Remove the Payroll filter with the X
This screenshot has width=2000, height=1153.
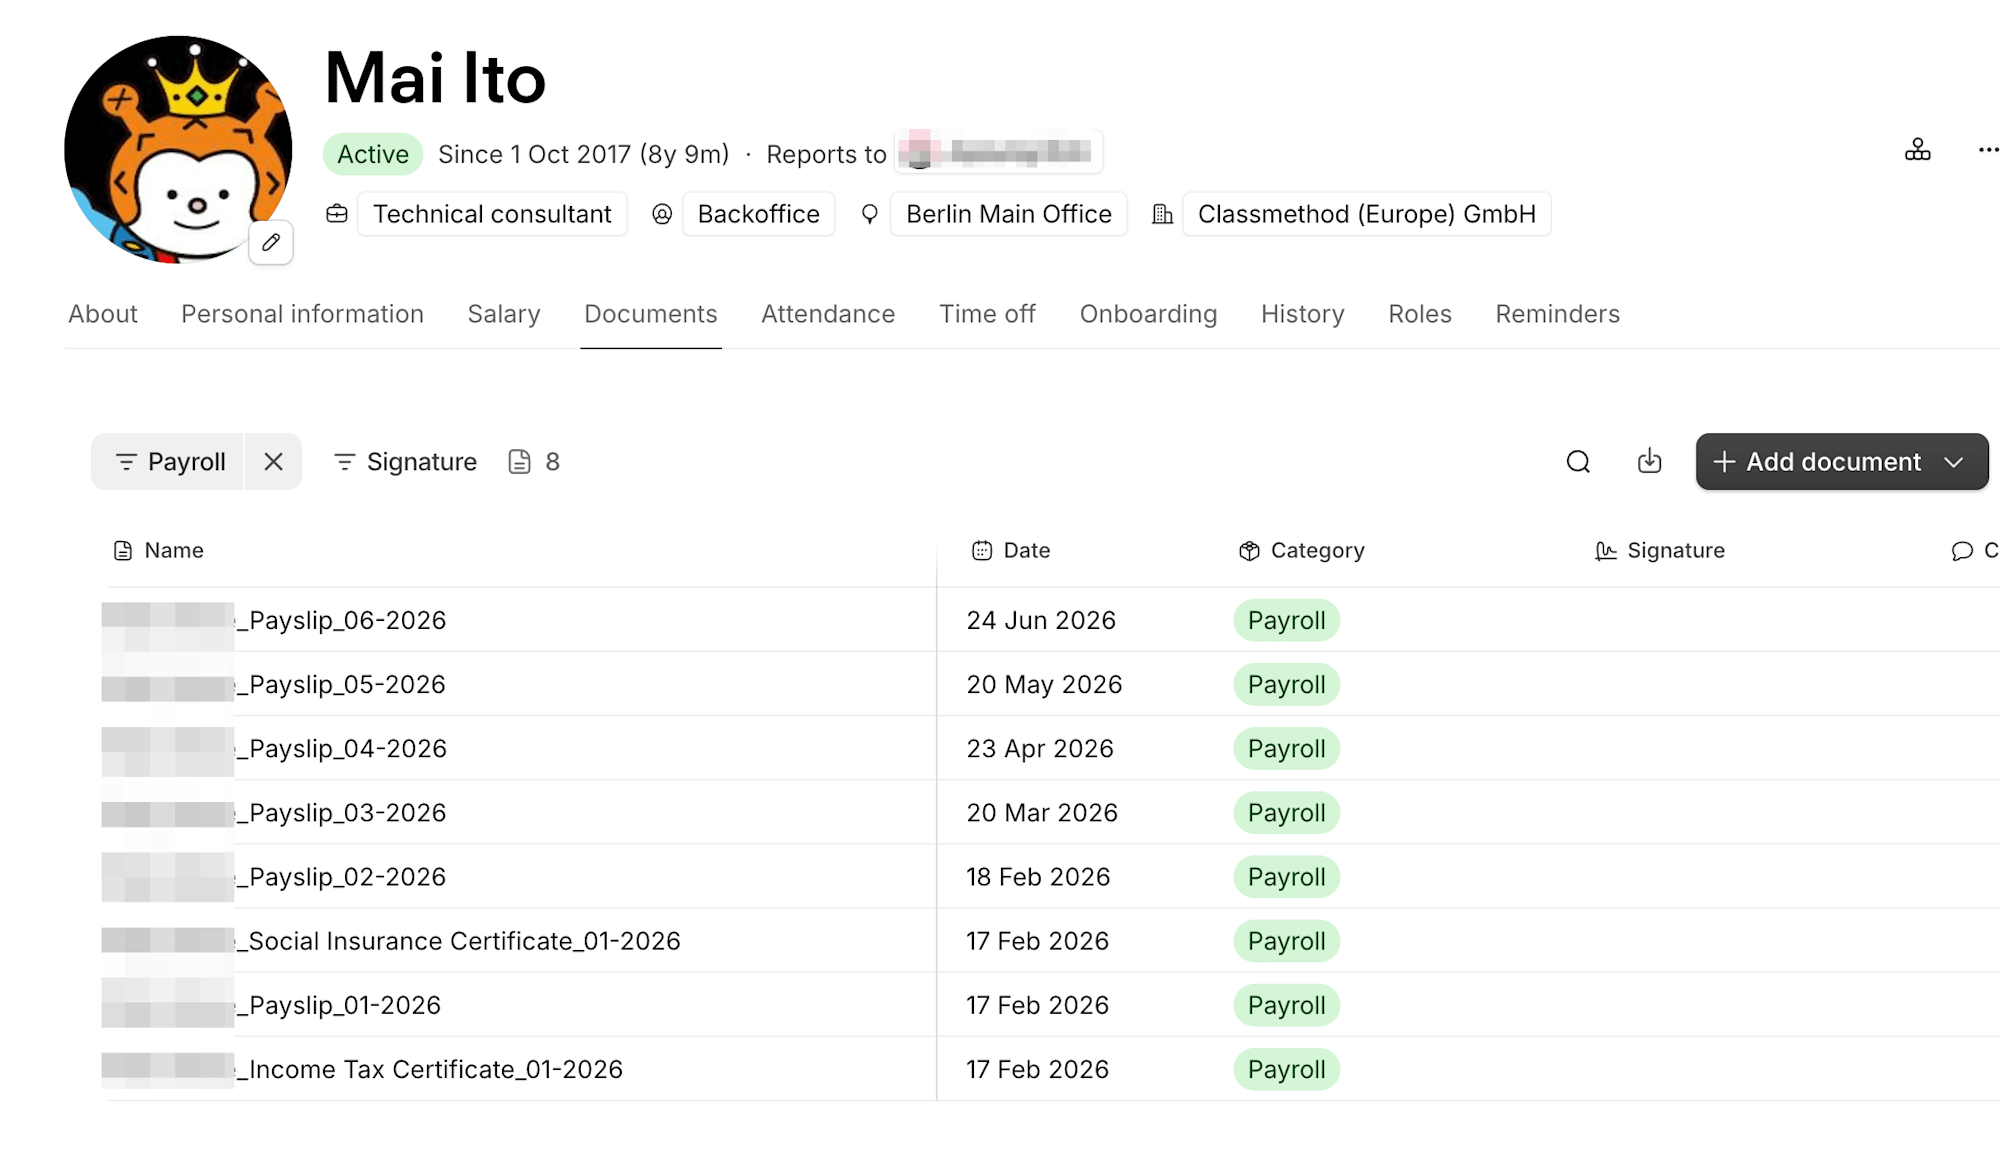273,461
